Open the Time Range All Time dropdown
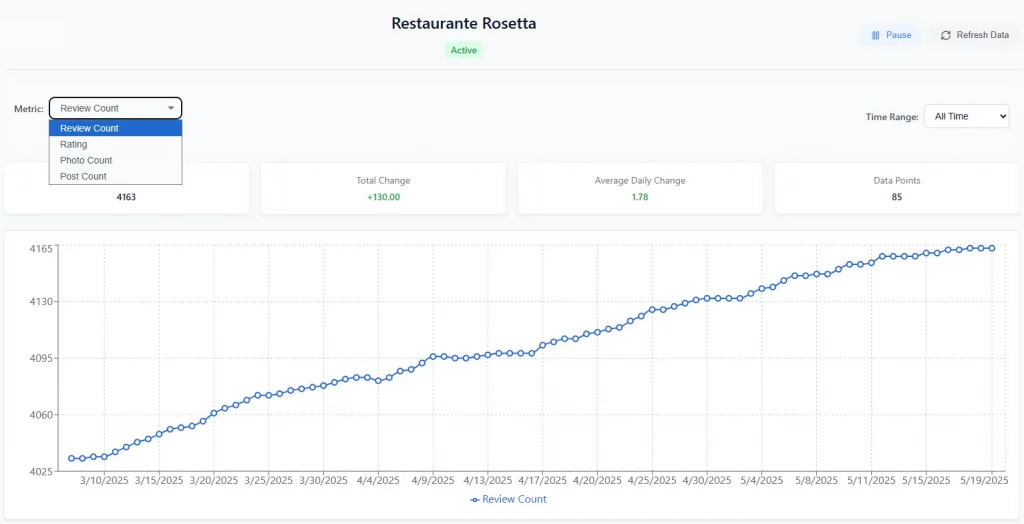 [x=967, y=116]
